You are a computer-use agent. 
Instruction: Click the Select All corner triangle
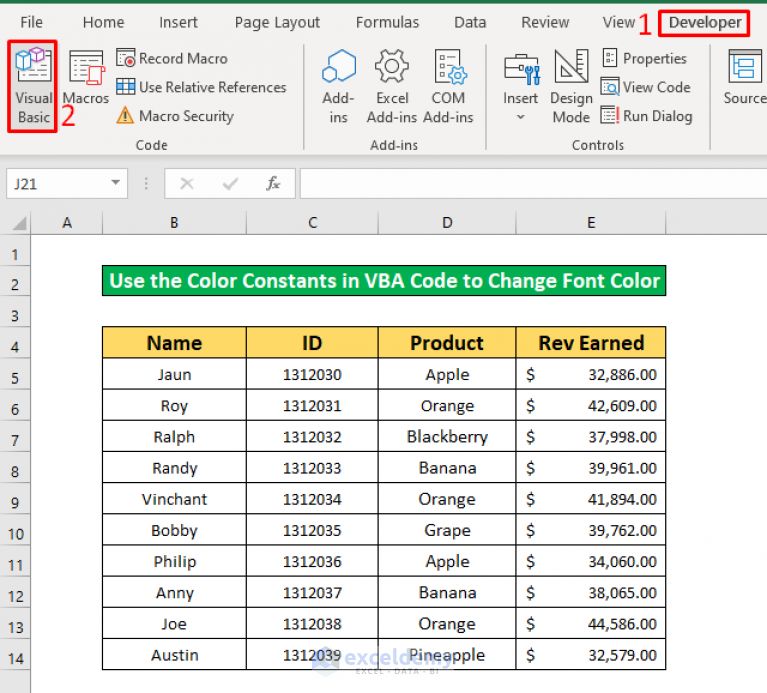click(19, 223)
